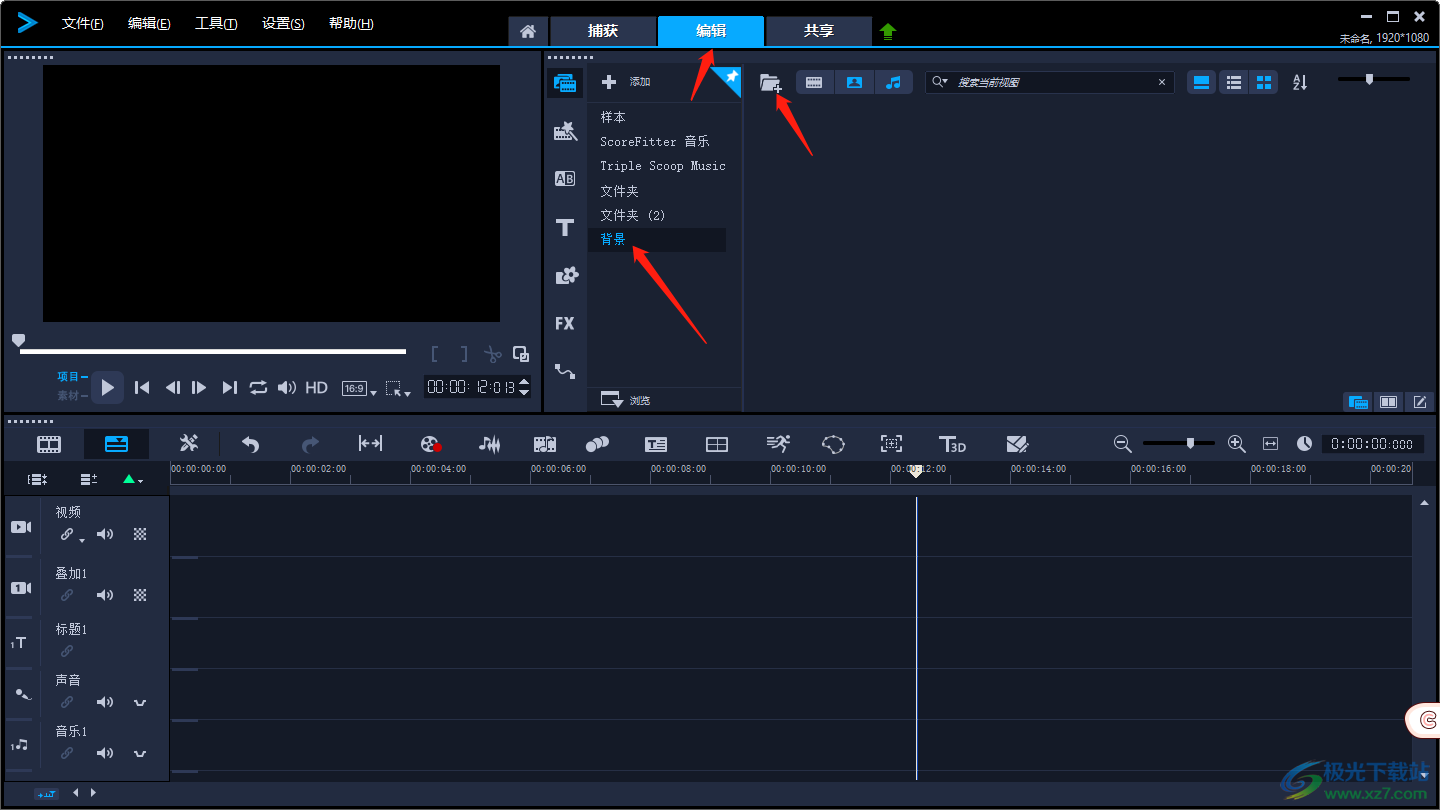
Task: Adjust the preview timecode stepper arrows
Action: click(525, 387)
